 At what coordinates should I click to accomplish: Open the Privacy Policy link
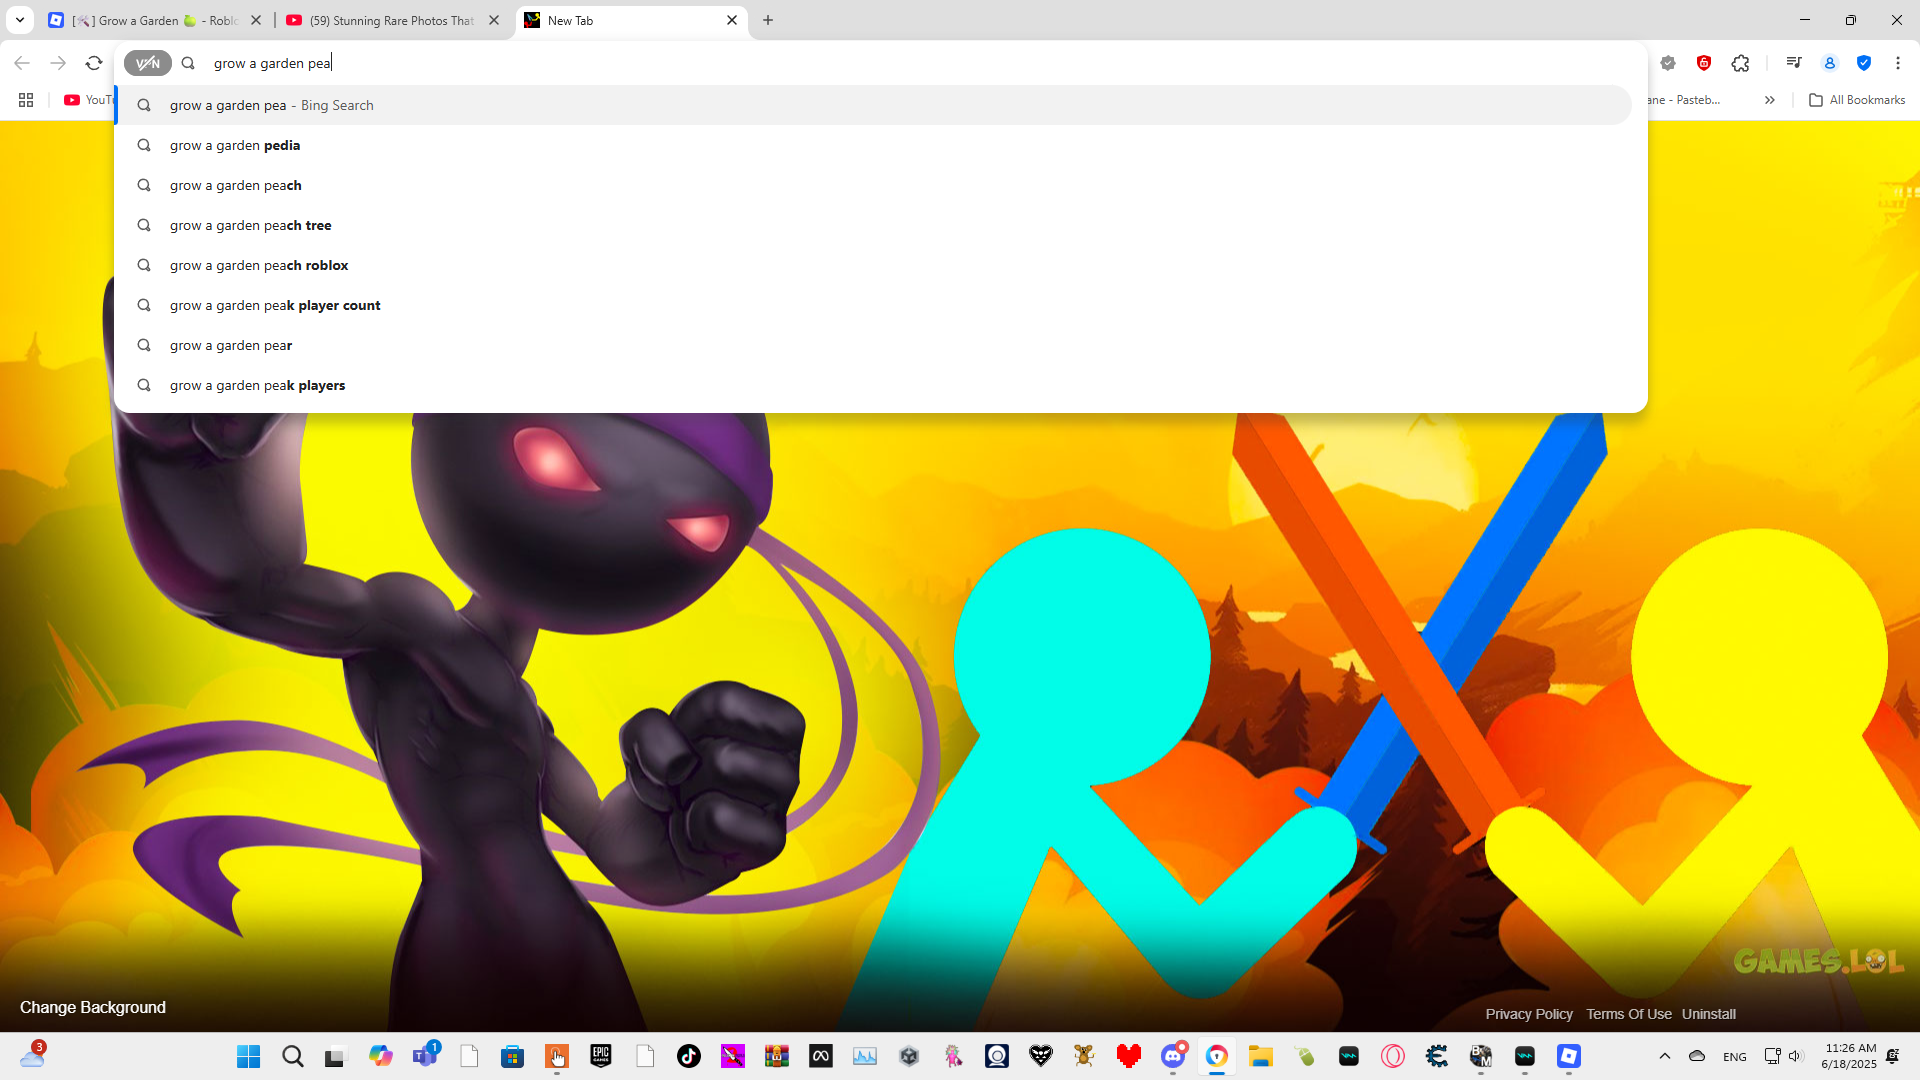pyautogui.click(x=1529, y=1014)
